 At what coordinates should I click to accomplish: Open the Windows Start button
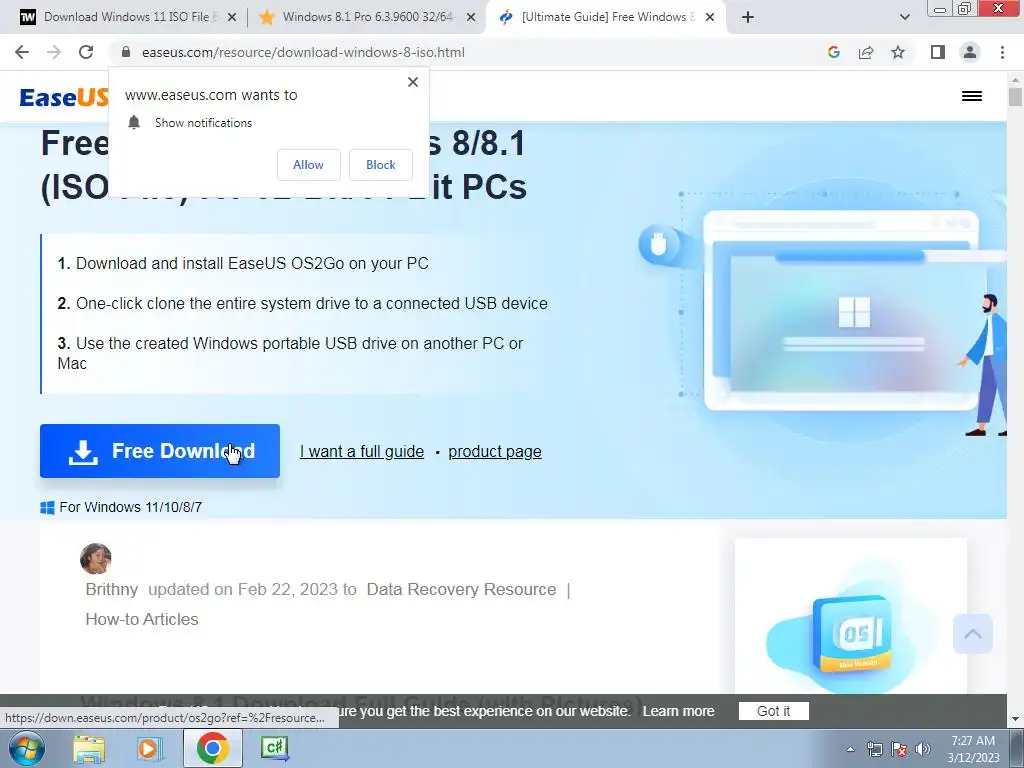[26, 748]
